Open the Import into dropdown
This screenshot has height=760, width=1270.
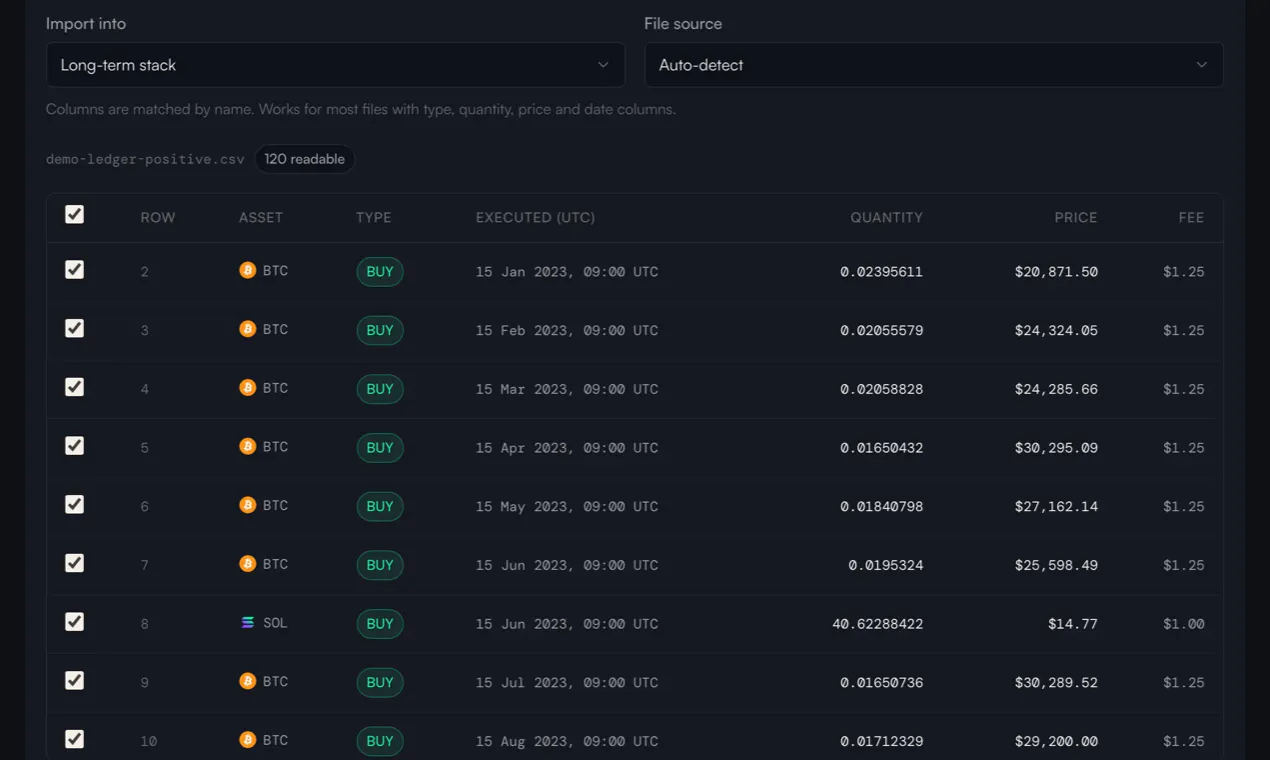click(335, 65)
